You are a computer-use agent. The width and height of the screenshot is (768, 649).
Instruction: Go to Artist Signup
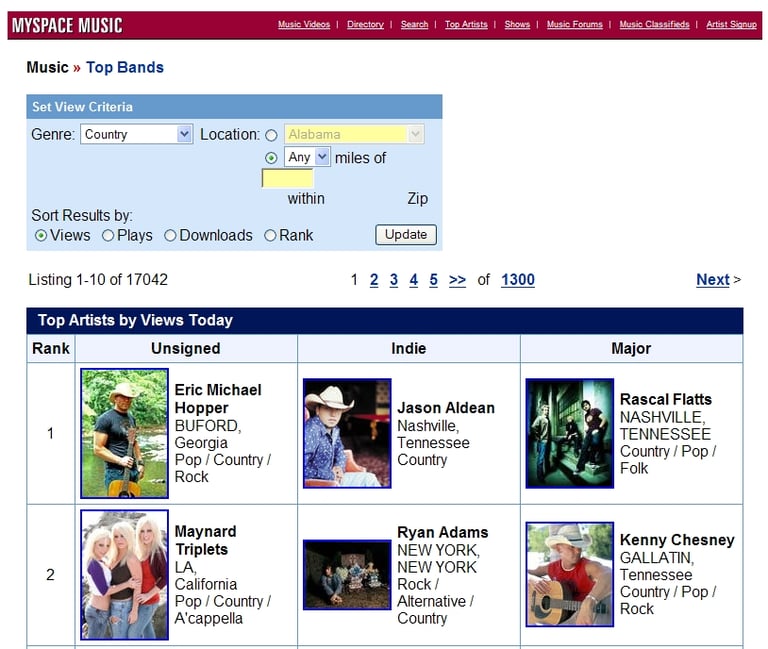click(731, 24)
